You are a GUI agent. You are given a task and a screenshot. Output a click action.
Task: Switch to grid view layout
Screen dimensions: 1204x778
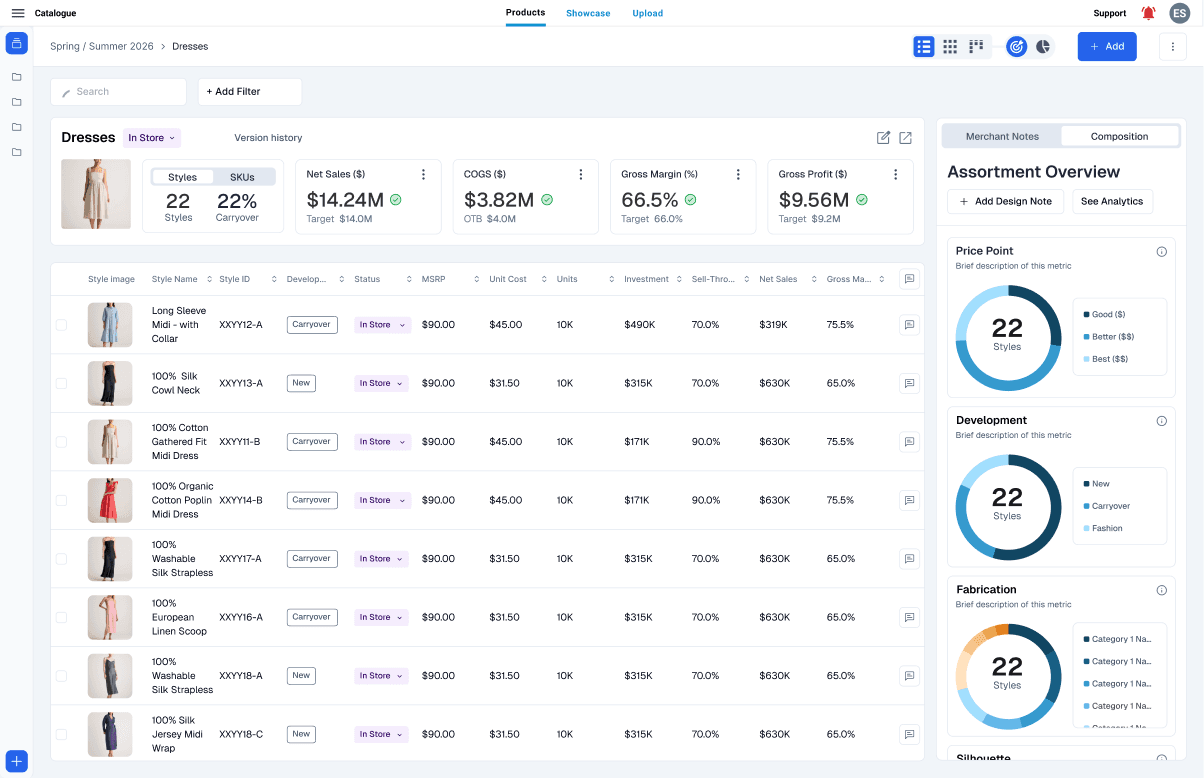[949, 46]
